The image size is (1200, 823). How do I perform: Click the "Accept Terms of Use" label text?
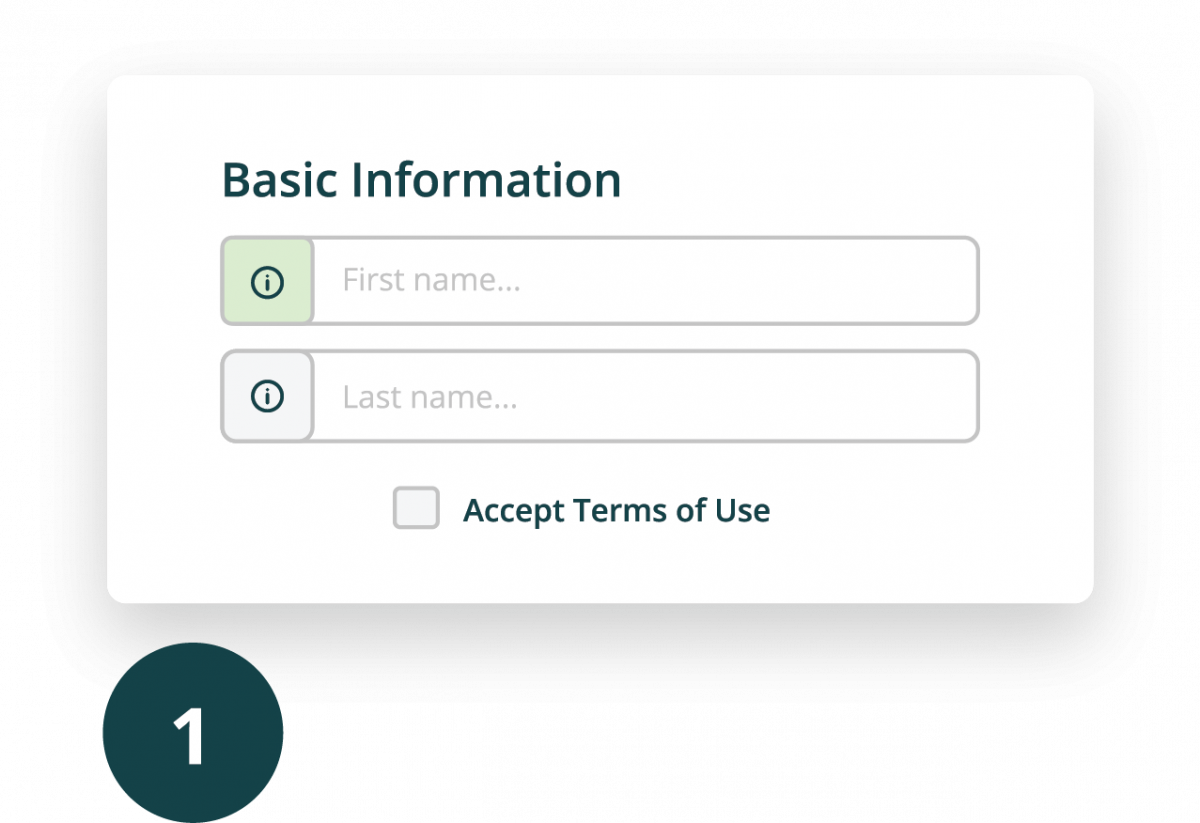click(x=616, y=511)
